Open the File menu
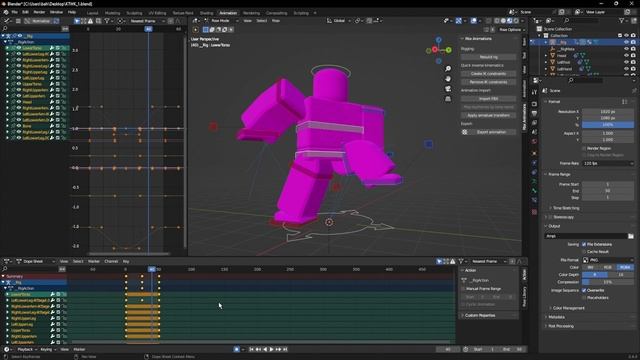Viewport: 640px width, 360px height. pos(15,12)
